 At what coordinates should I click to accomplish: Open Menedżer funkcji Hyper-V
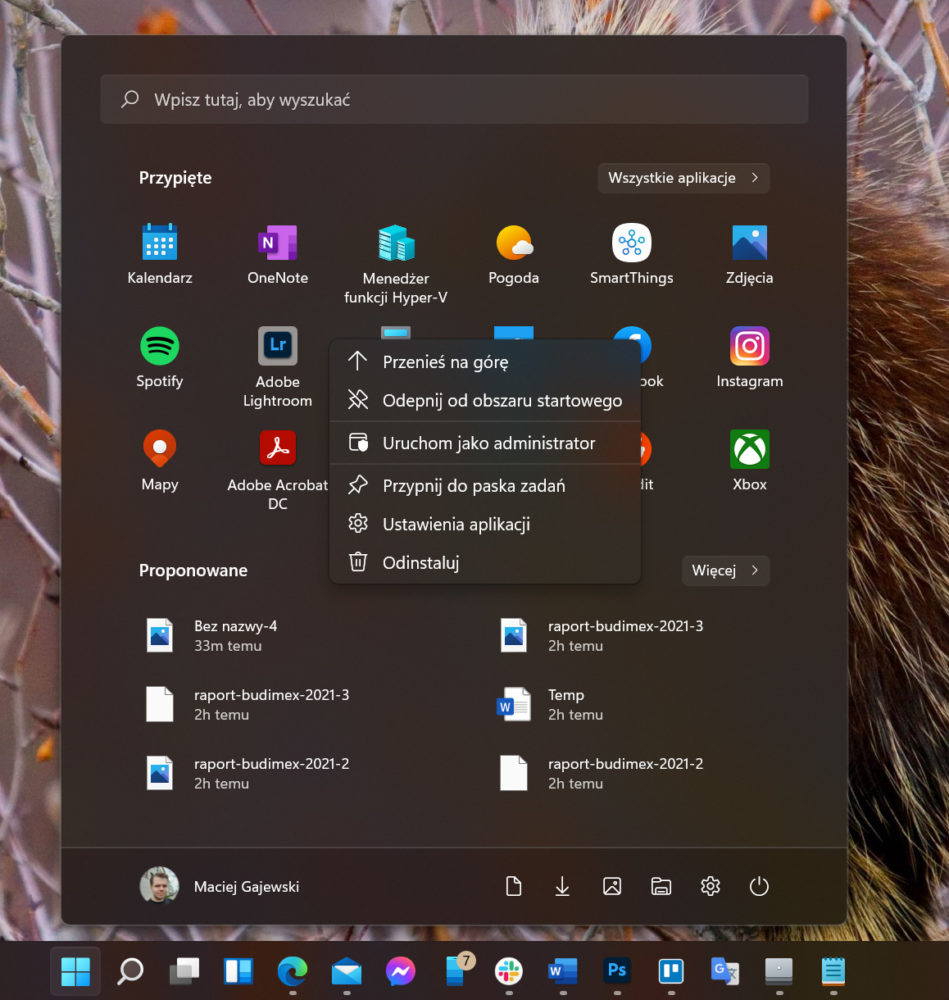pyautogui.click(x=395, y=263)
